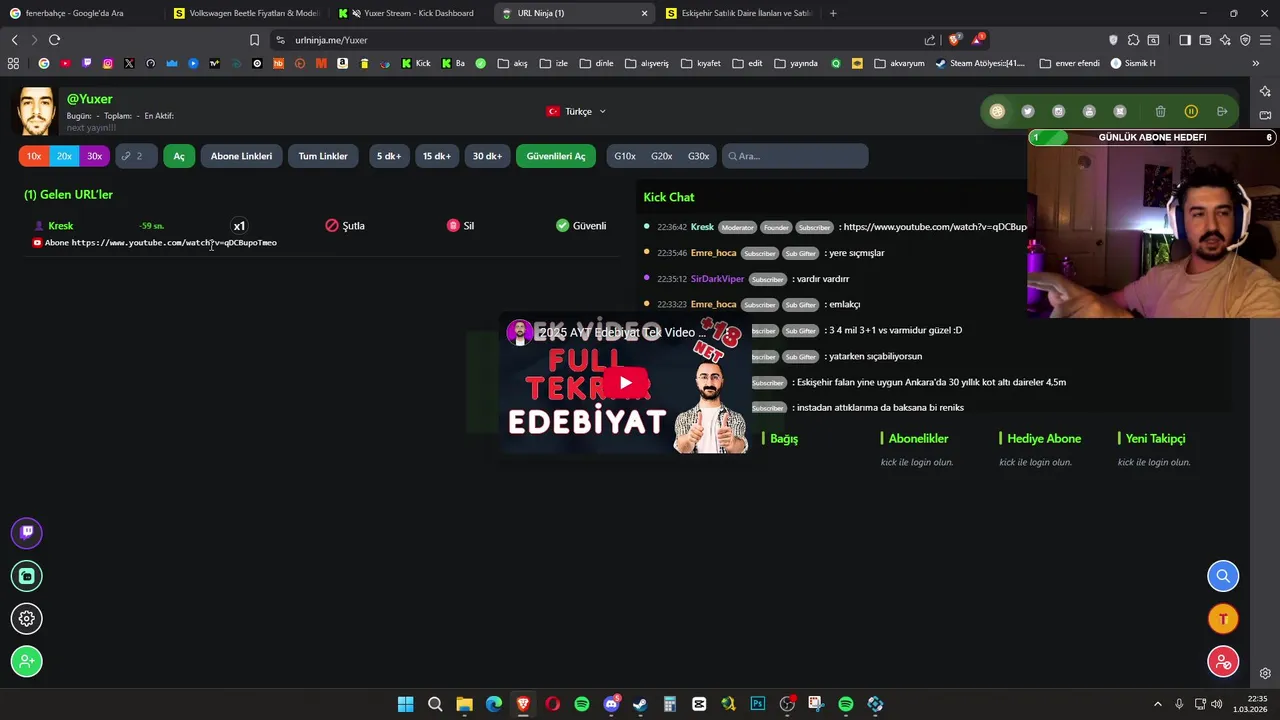Screen dimensions: 1280x720
Task: Play the Edebiyat YouTube video preview
Action: (x=626, y=383)
